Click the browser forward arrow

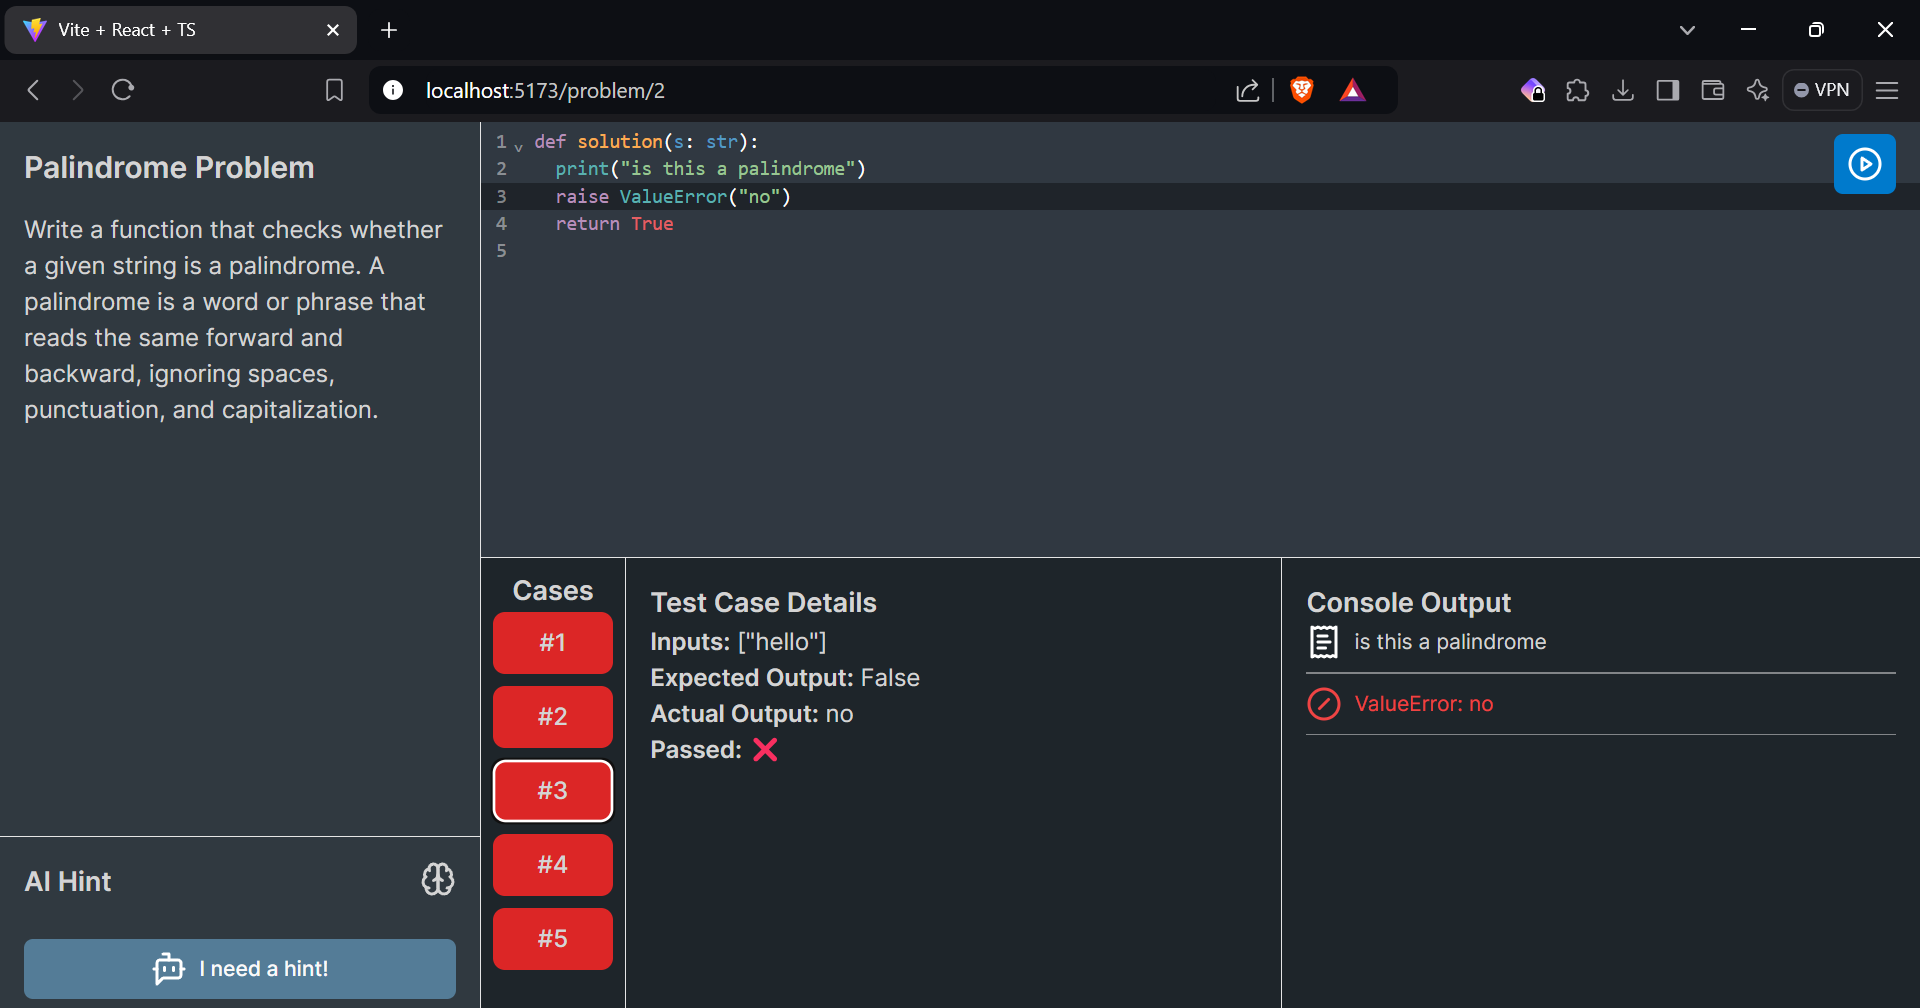[x=77, y=90]
